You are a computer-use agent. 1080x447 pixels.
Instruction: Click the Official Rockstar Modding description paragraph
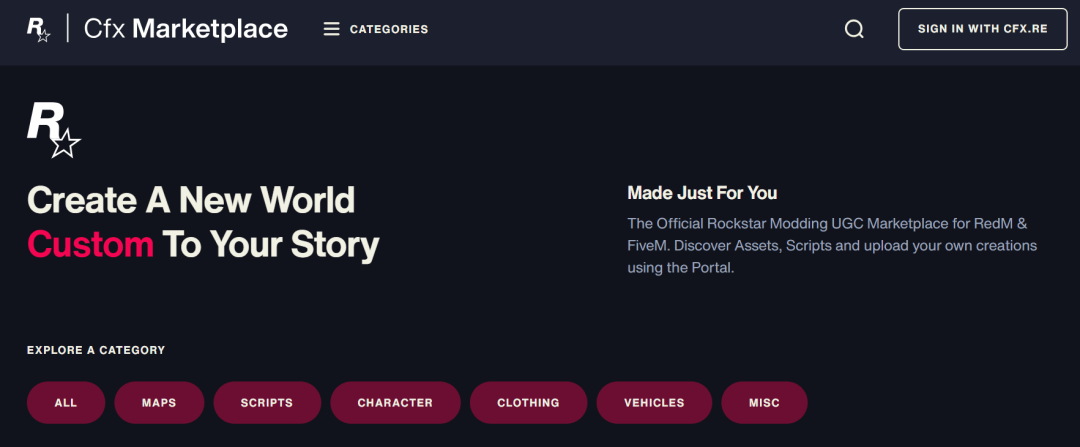[832, 245]
